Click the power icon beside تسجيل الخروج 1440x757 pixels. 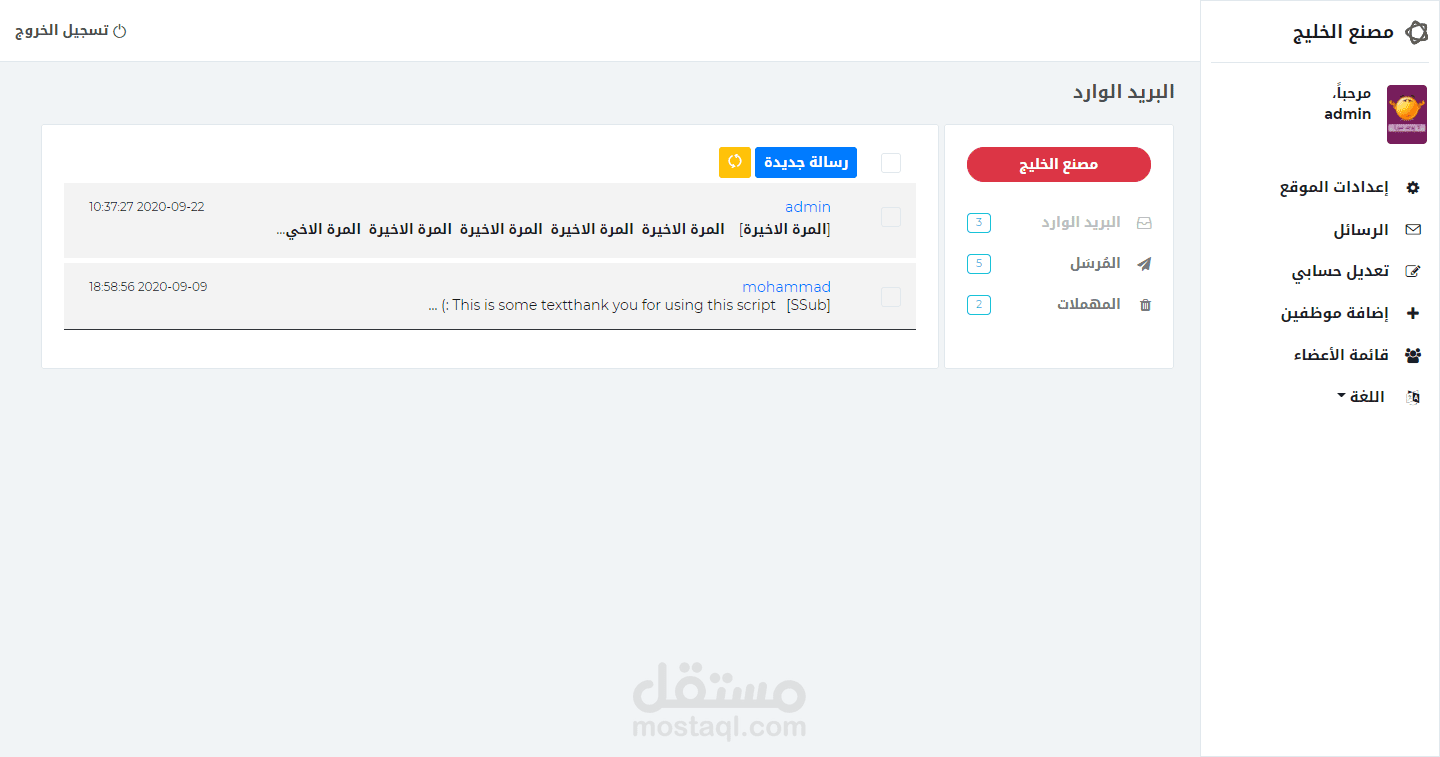click(x=121, y=30)
